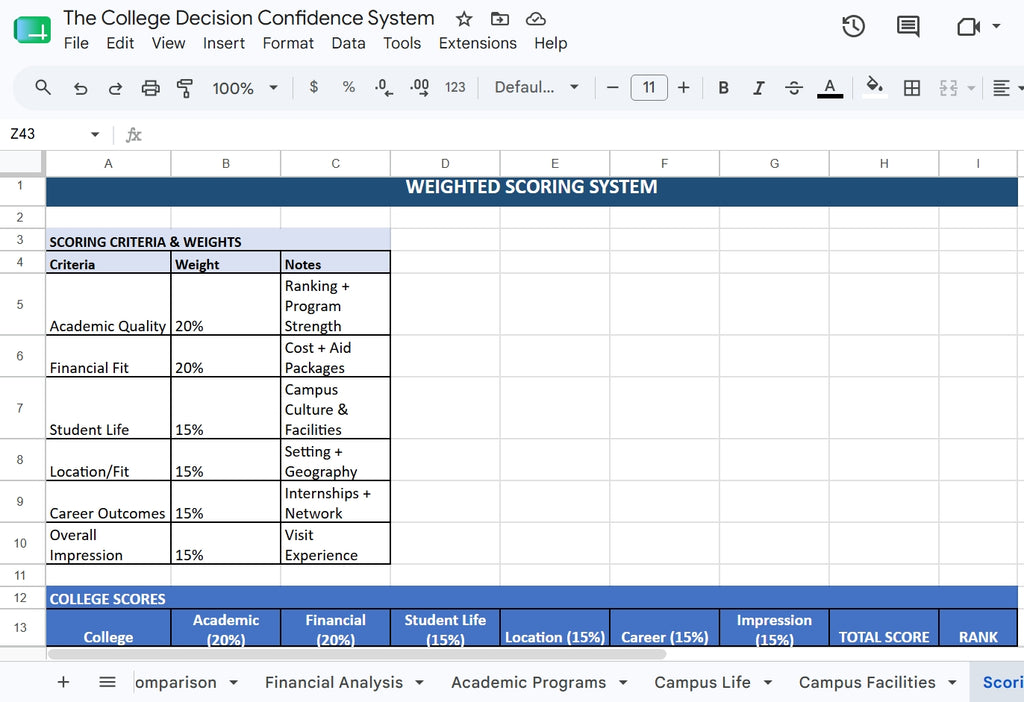Print the spreadsheet

pos(150,88)
